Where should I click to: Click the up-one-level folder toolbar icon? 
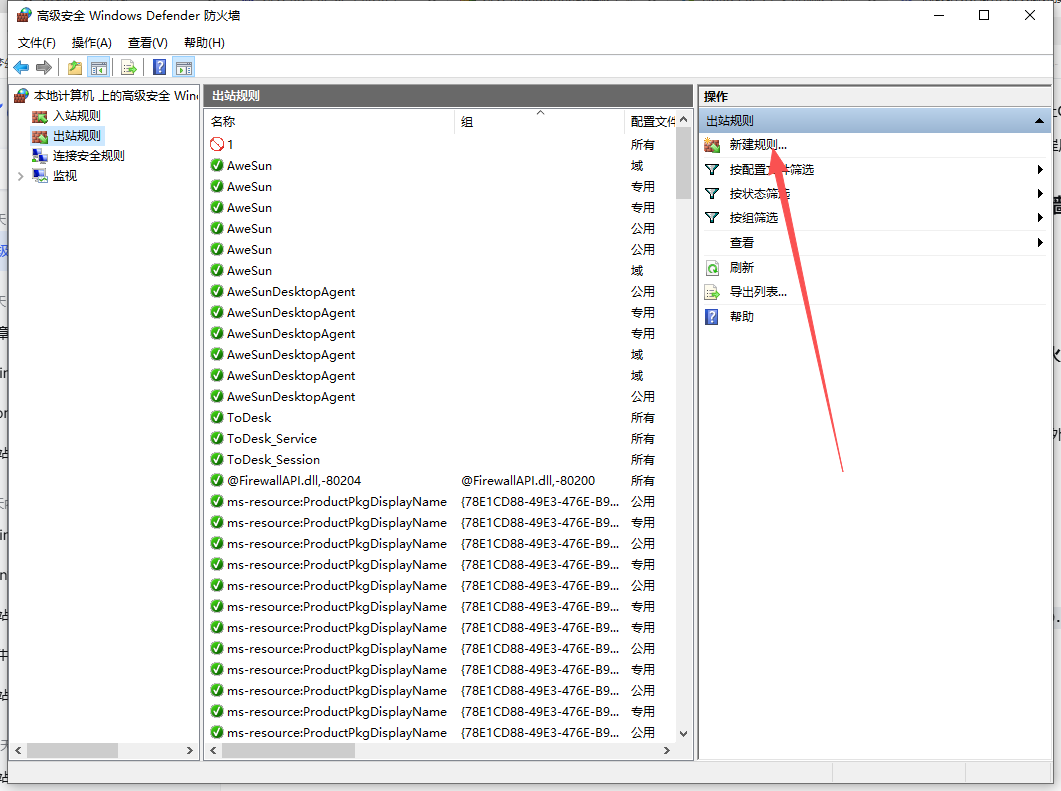point(75,67)
